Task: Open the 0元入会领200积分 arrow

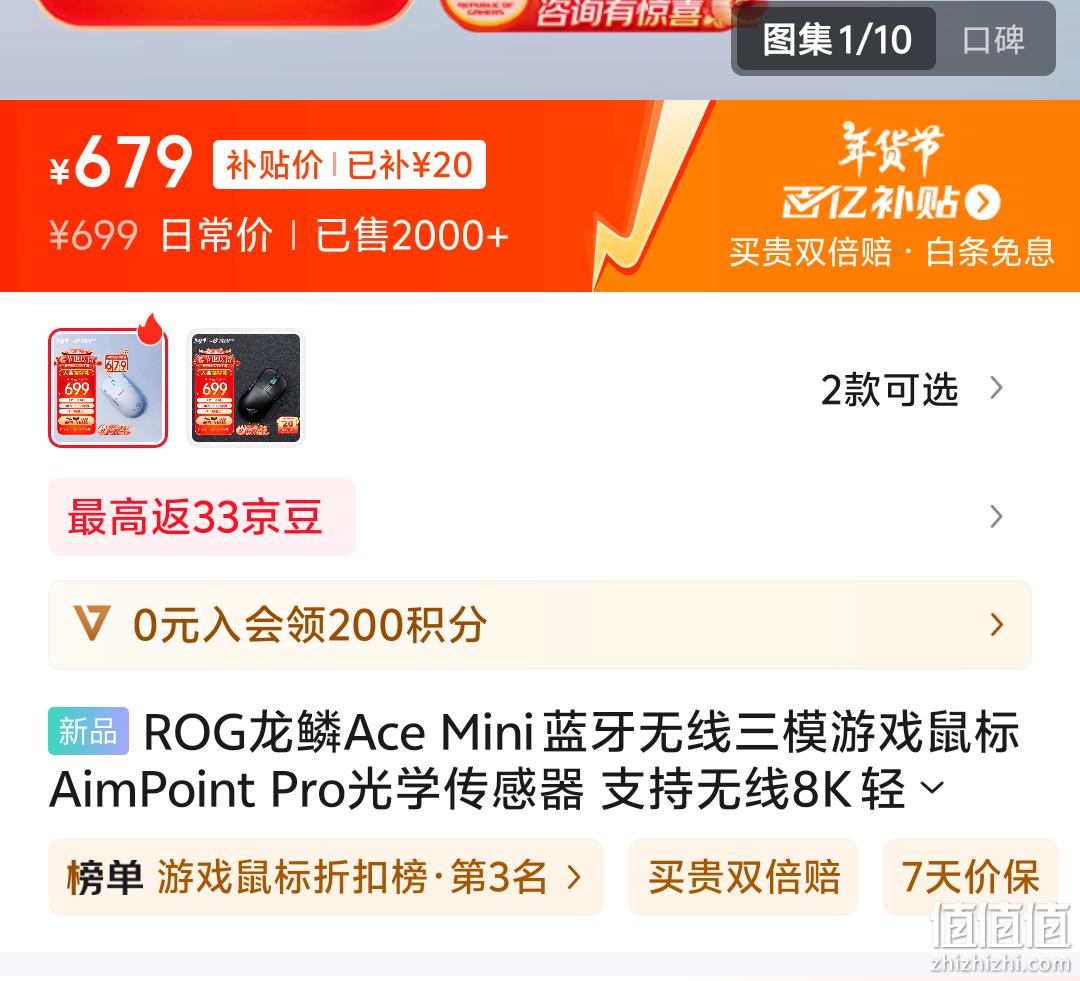Action: point(996,625)
